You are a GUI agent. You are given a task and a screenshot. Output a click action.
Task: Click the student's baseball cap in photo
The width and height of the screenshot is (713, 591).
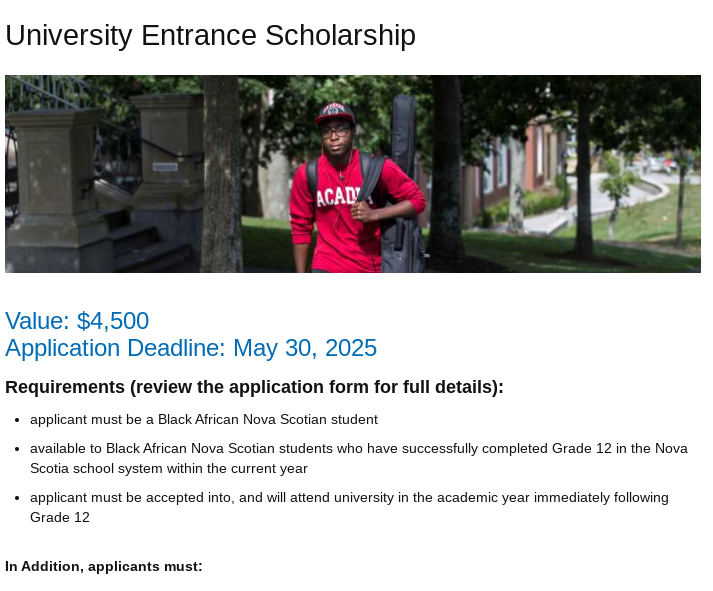click(335, 111)
